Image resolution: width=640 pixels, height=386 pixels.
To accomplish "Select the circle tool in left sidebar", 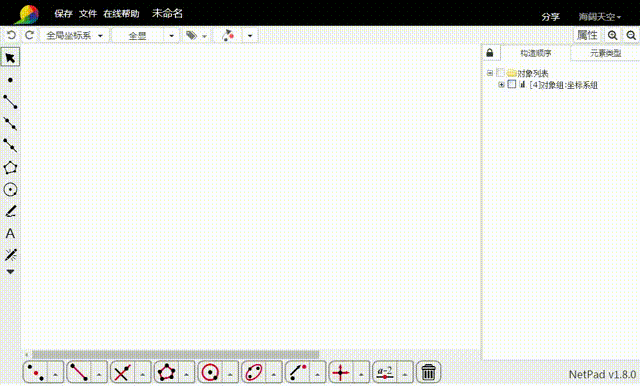I will coord(10,189).
